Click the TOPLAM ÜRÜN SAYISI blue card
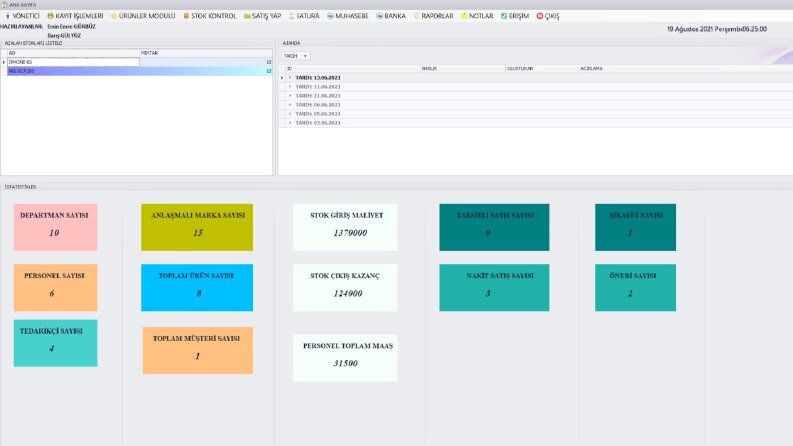Image resolution: width=793 pixels, height=446 pixels. [x=197, y=287]
